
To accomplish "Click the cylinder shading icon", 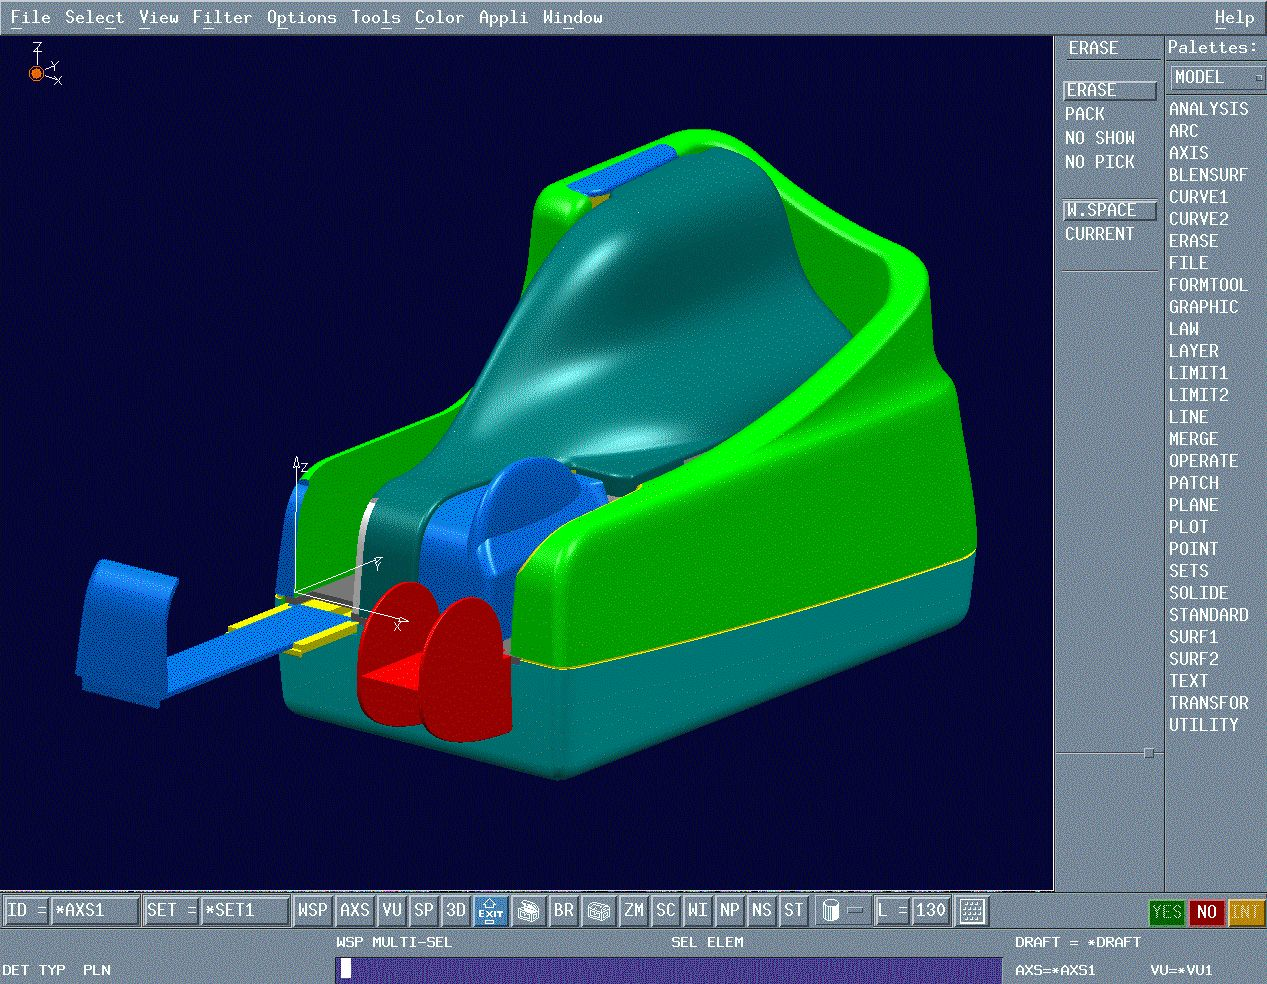I will click(830, 911).
